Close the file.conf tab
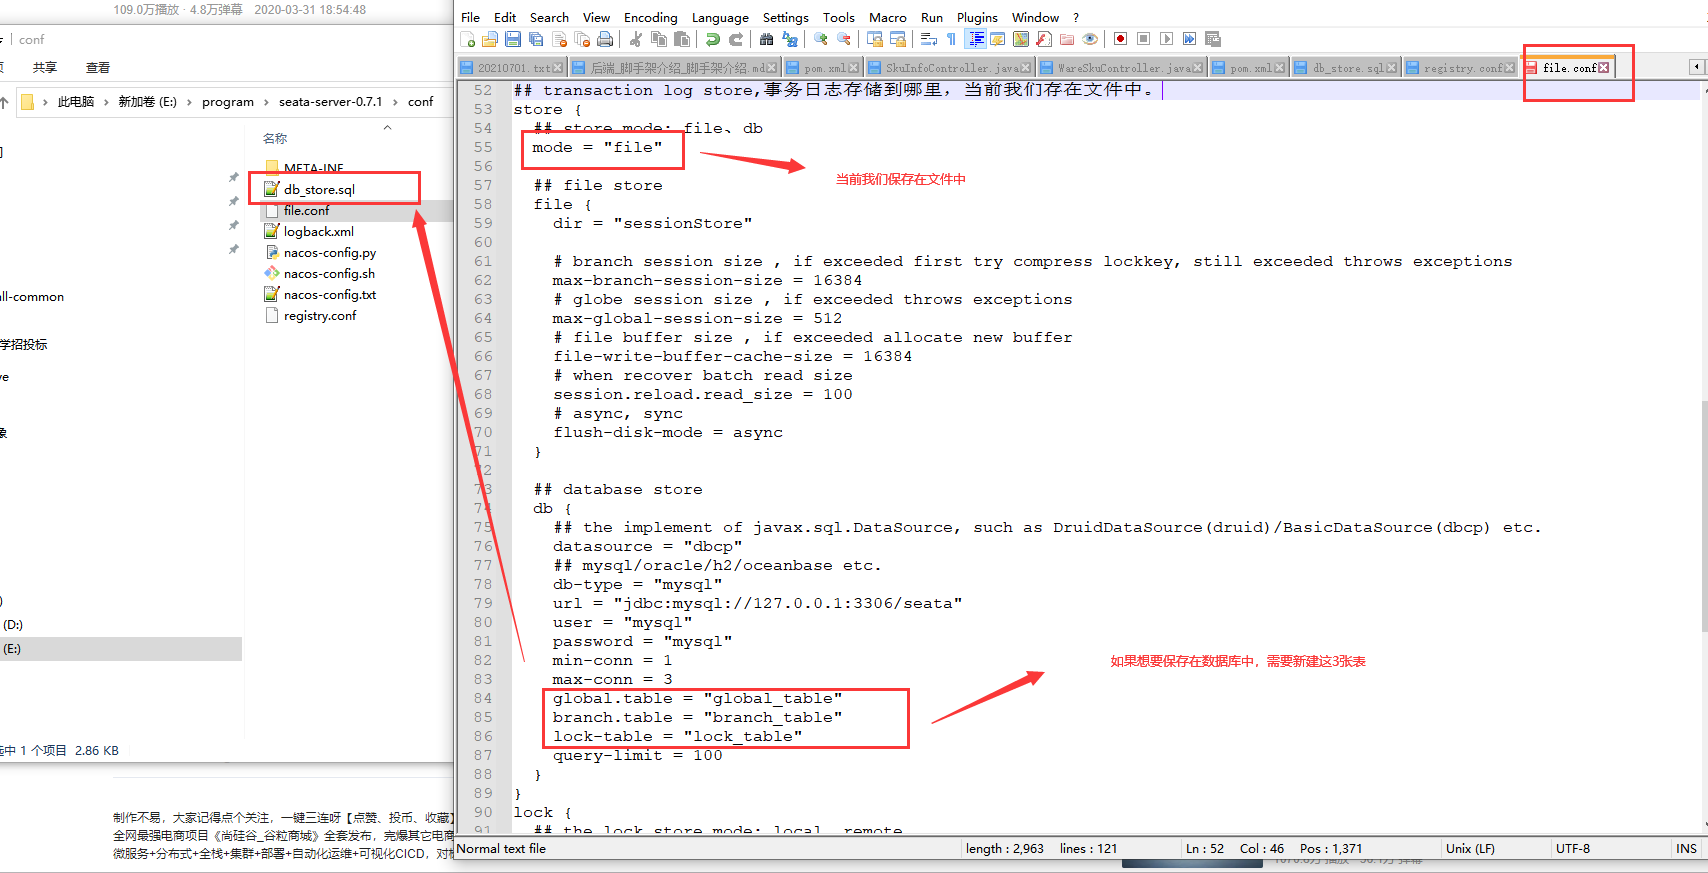Image resolution: width=1708 pixels, height=873 pixels. [1604, 68]
